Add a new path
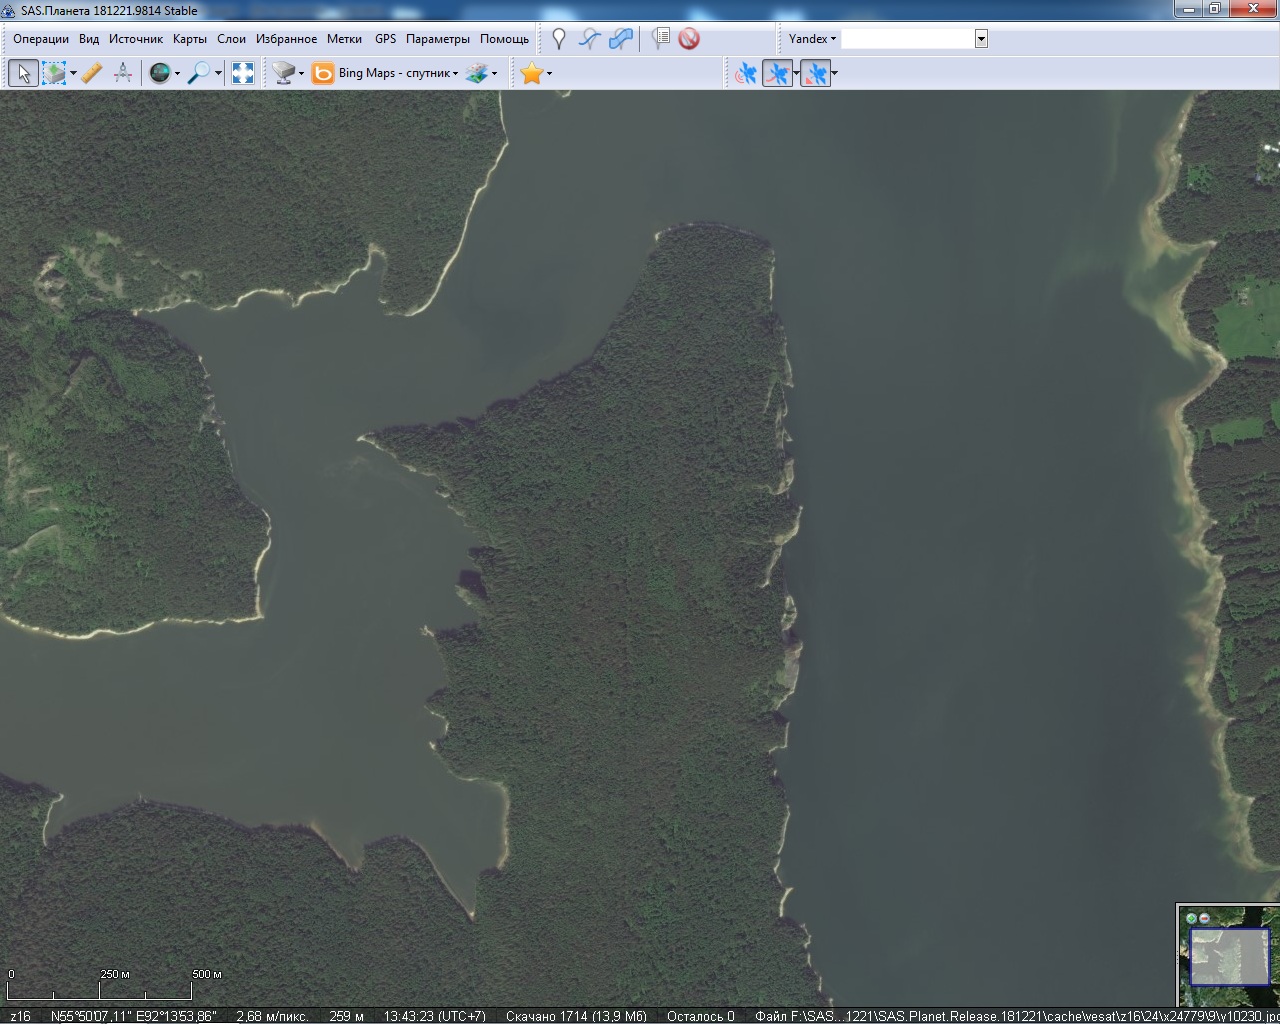 point(590,39)
